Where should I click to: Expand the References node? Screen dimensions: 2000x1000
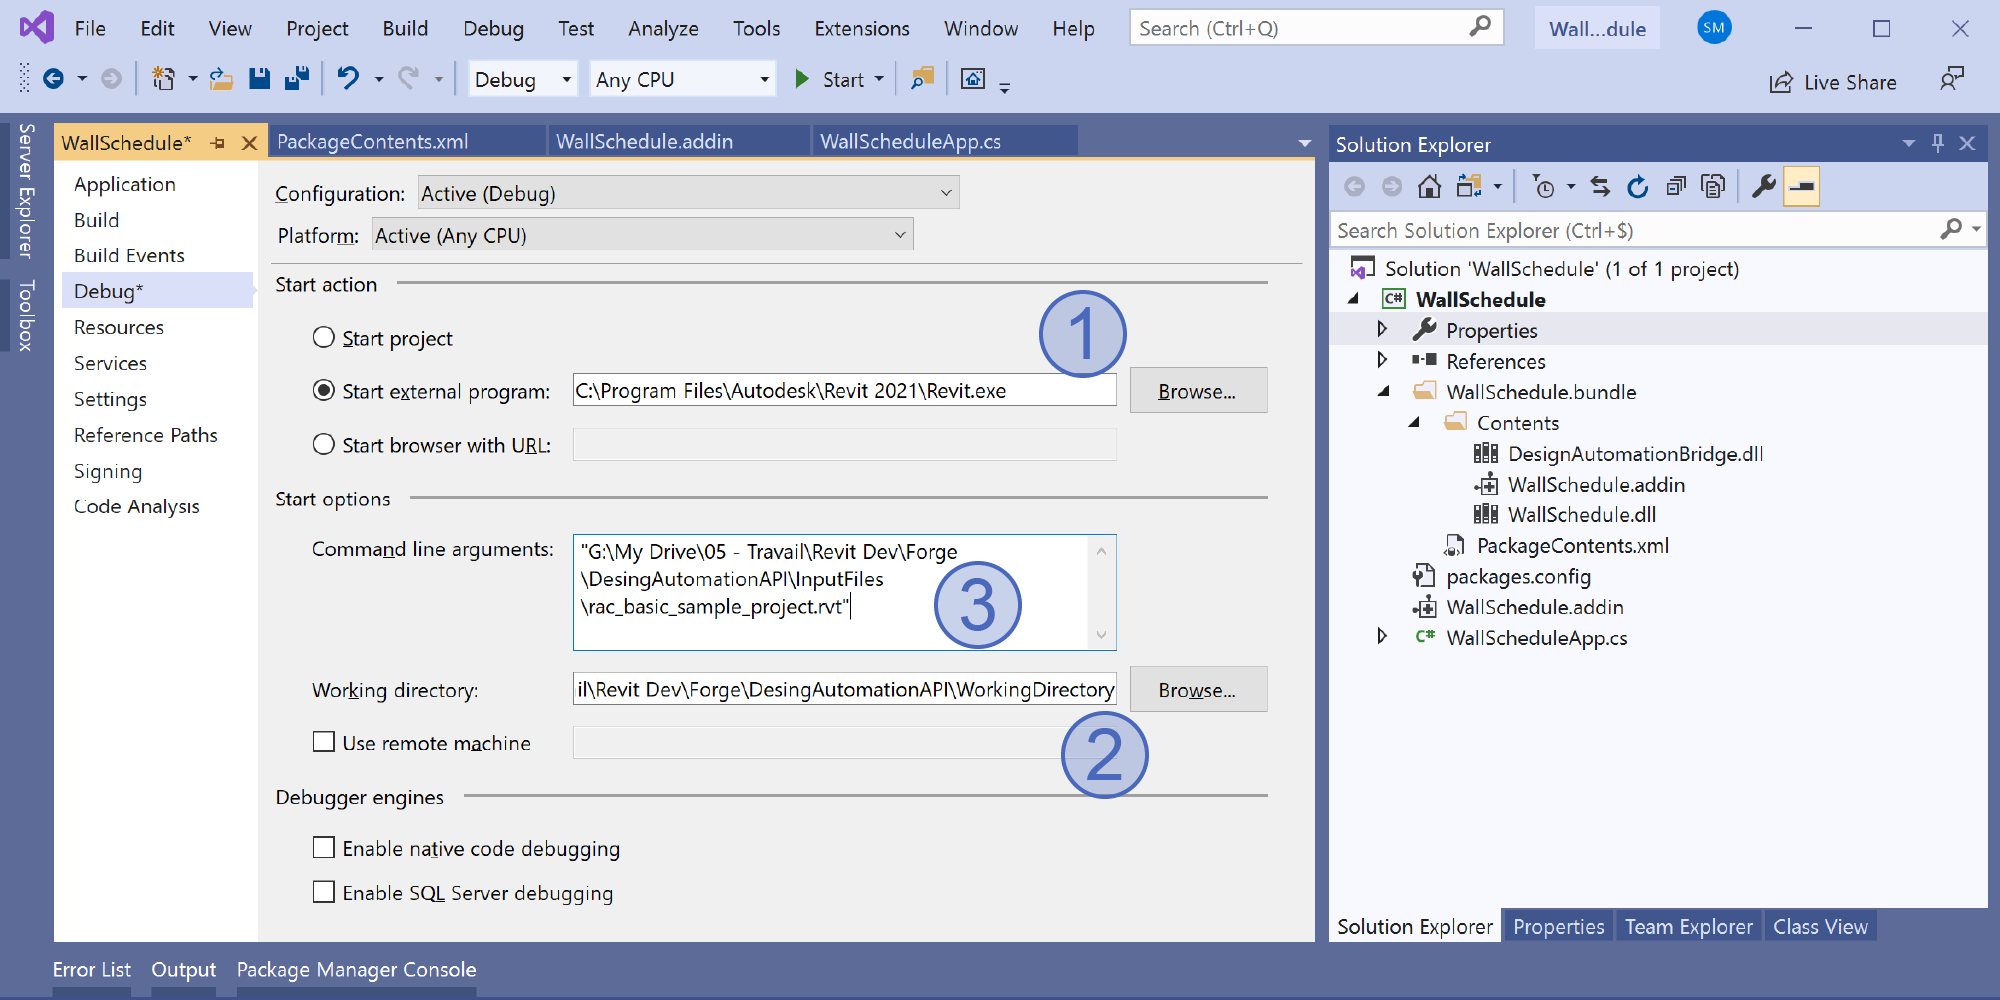coord(1382,360)
